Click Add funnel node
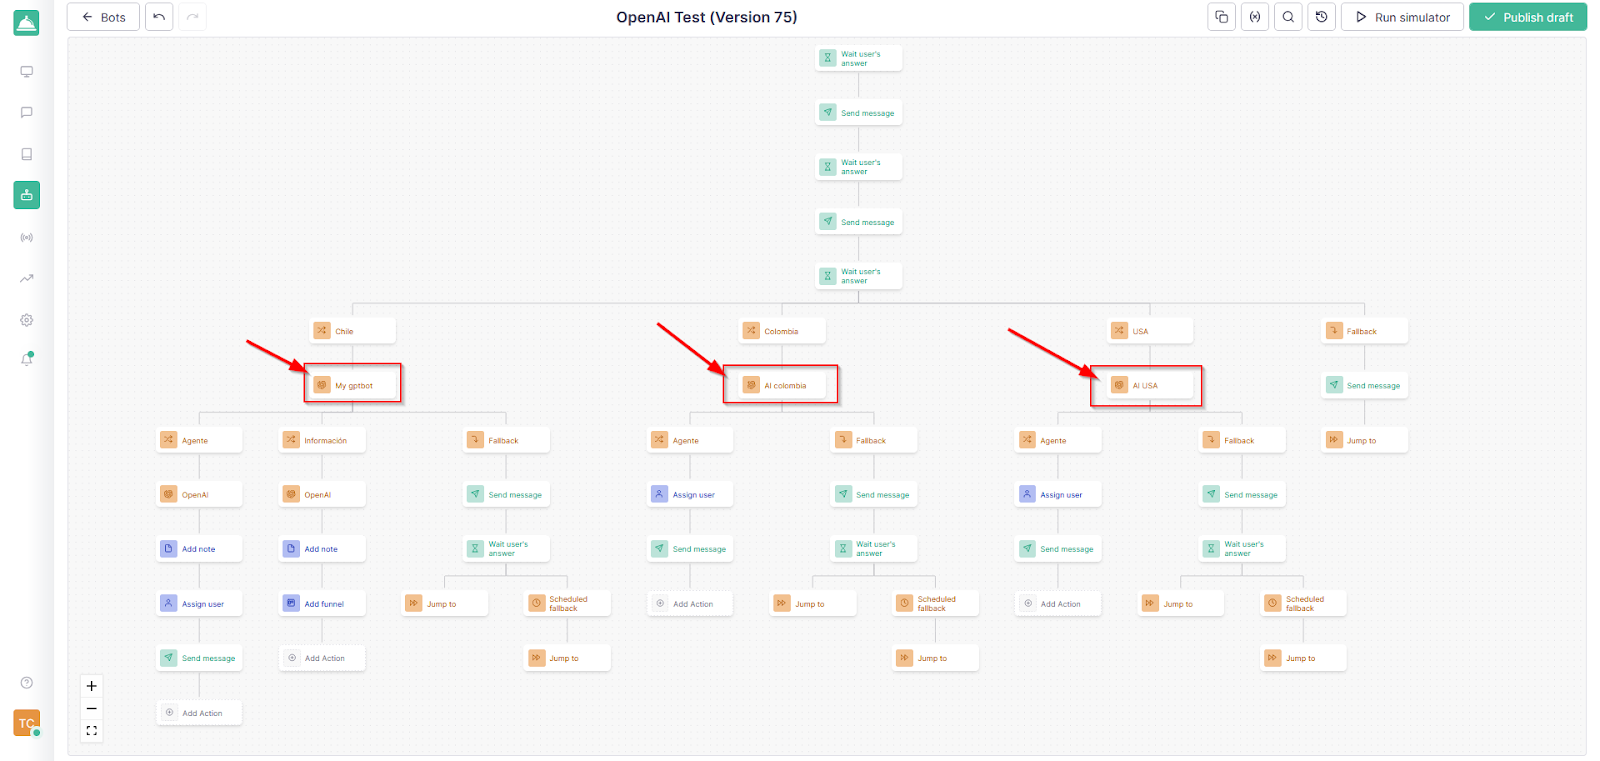 (x=322, y=604)
